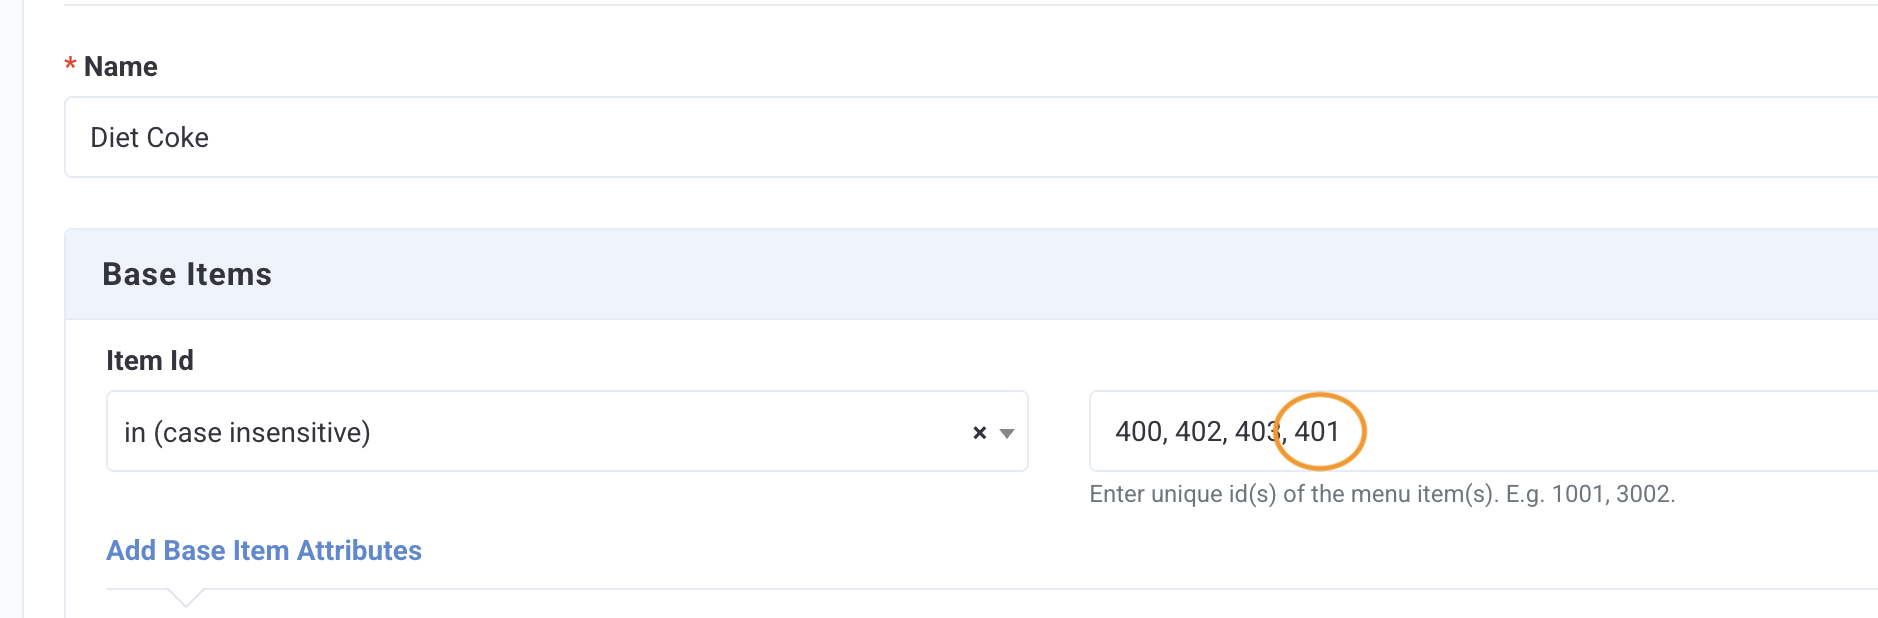Click the 1001, 3002 example in hint
This screenshot has height=618, width=1878.
(x=1611, y=494)
